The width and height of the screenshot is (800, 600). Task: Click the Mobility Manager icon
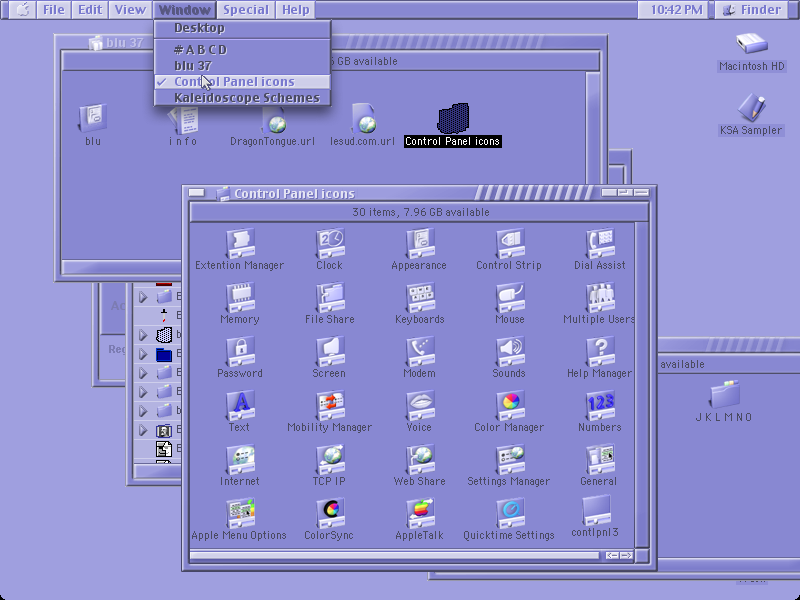click(330, 406)
